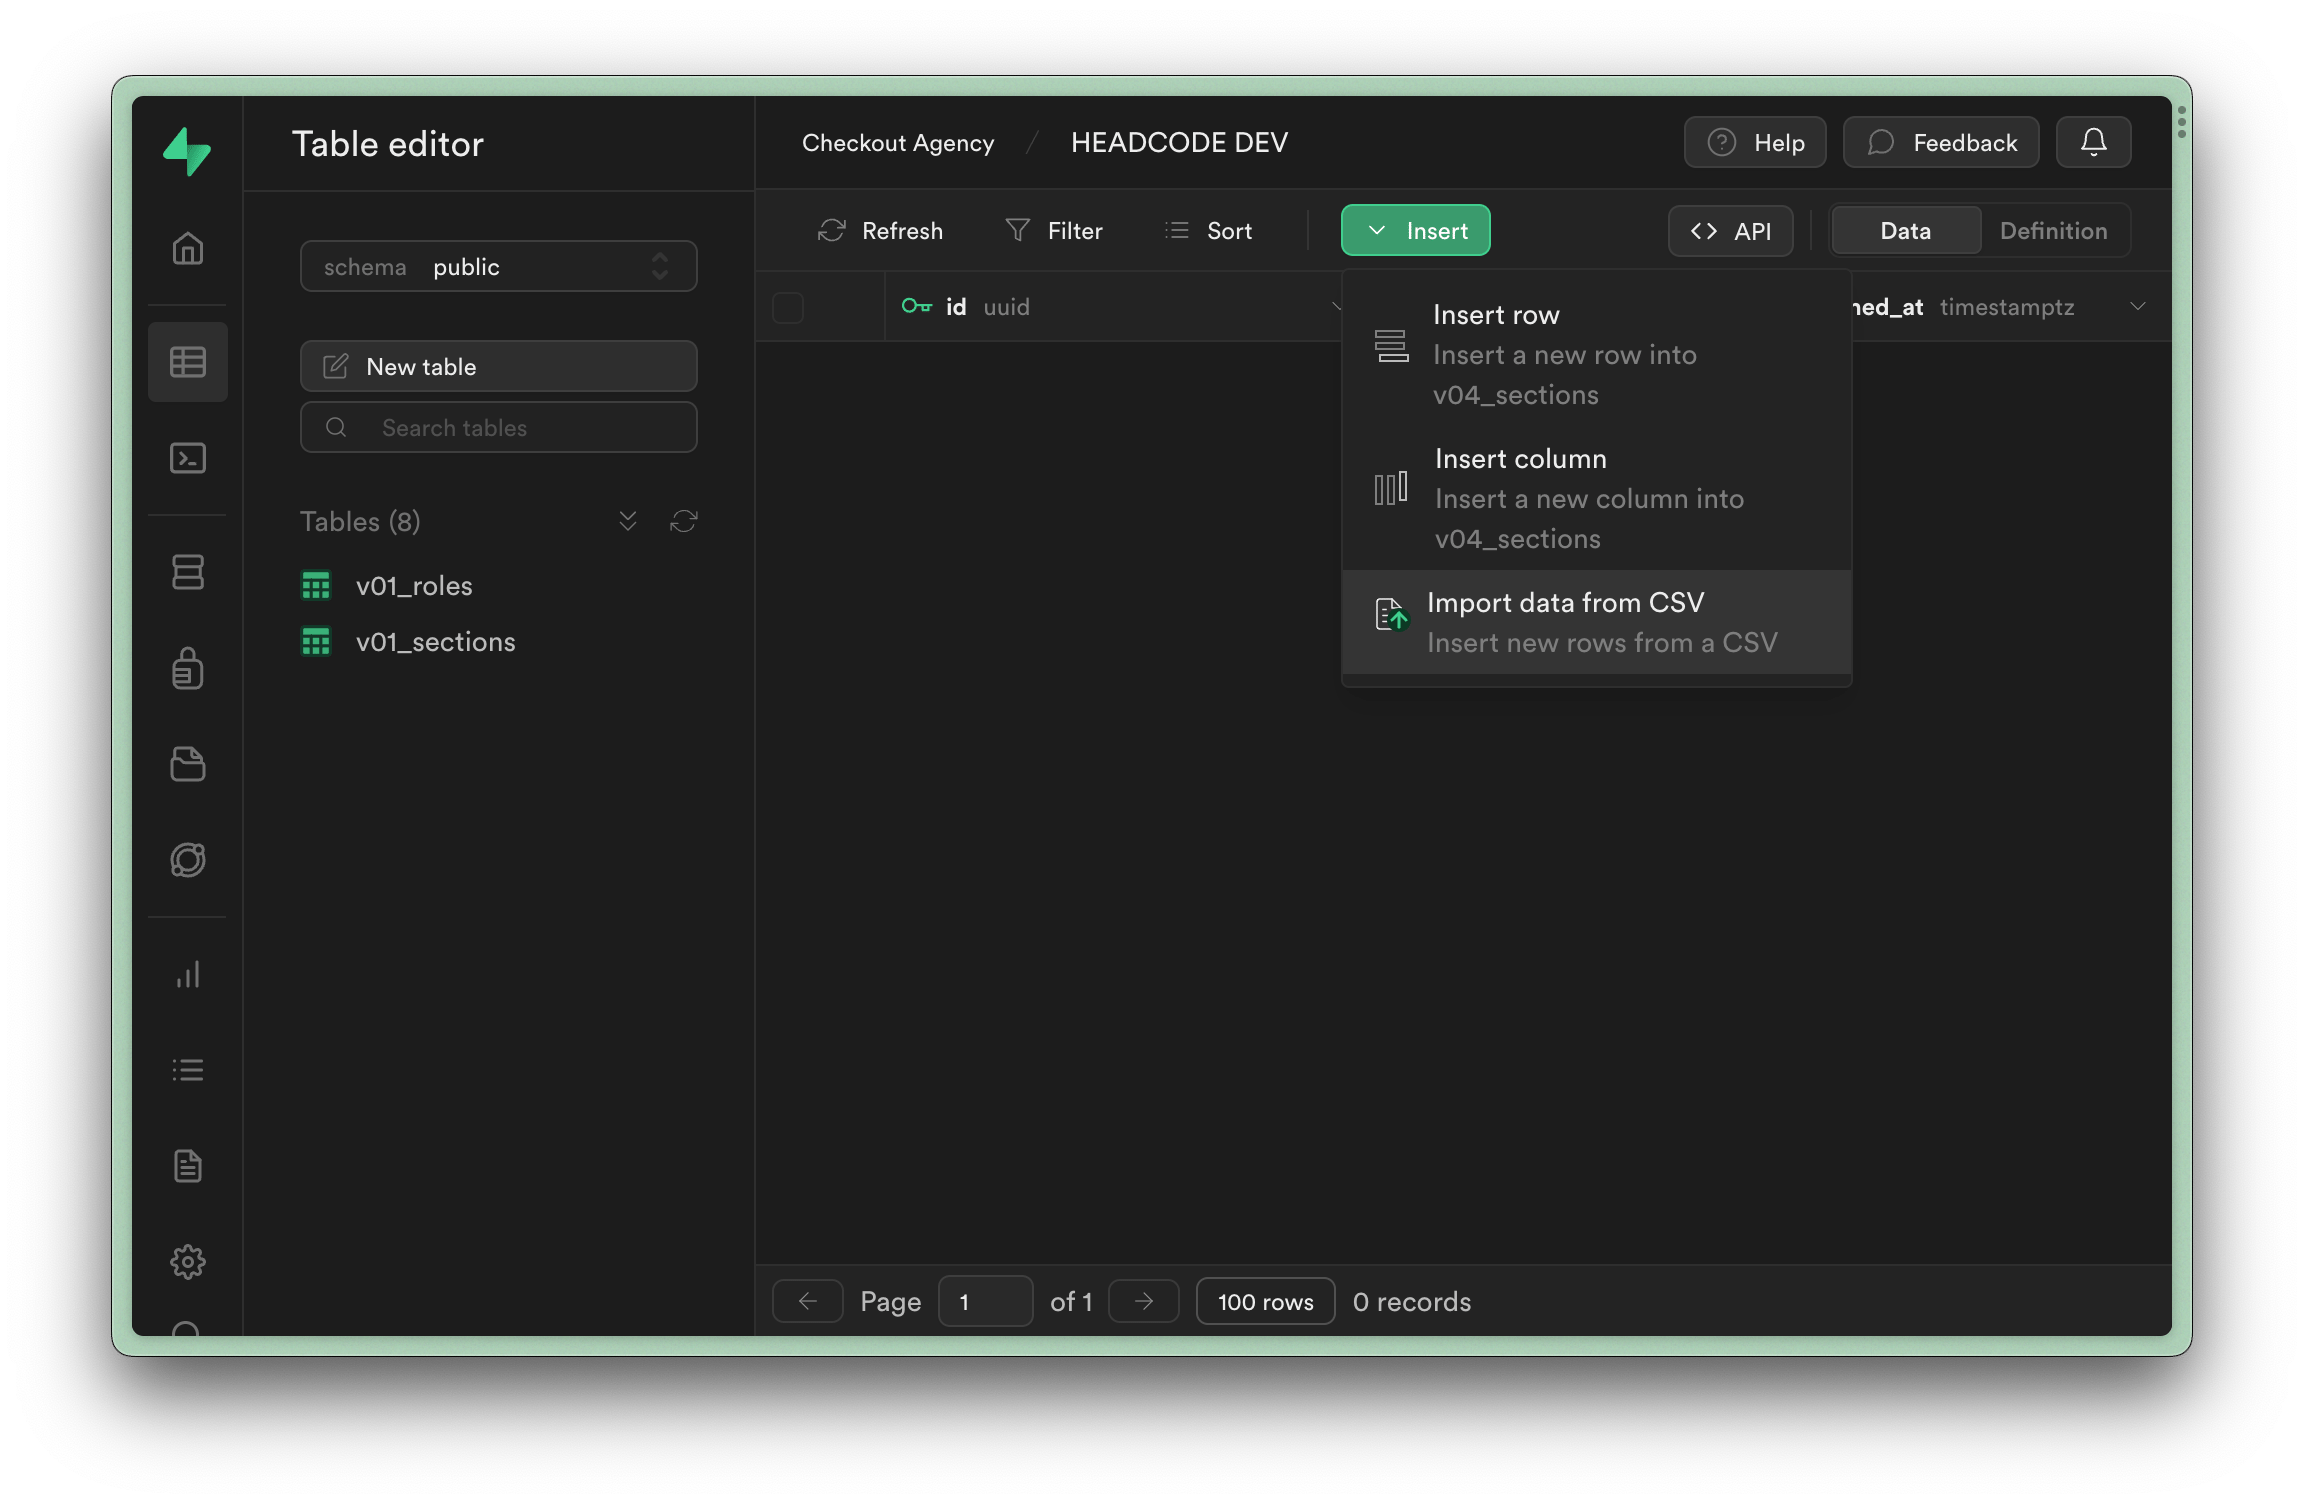The width and height of the screenshot is (2304, 1504).
Task: Open the Database icon in sidebar
Action: click(x=188, y=572)
